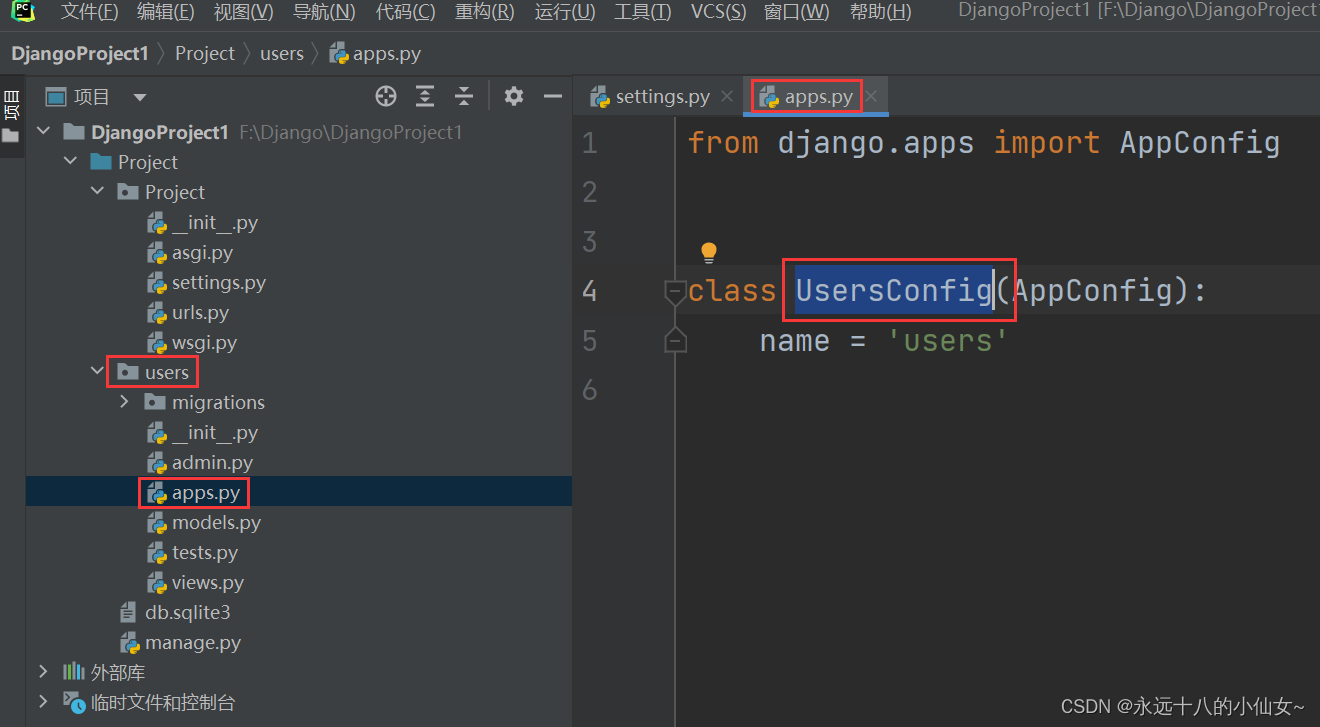
Task: Open the 编辑(E) menu
Action: (x=166, y=12)
